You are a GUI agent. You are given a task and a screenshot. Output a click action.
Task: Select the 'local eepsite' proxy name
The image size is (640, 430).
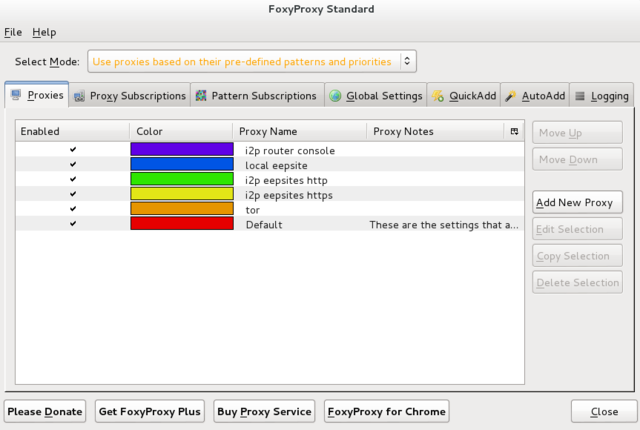pos(276,165)
